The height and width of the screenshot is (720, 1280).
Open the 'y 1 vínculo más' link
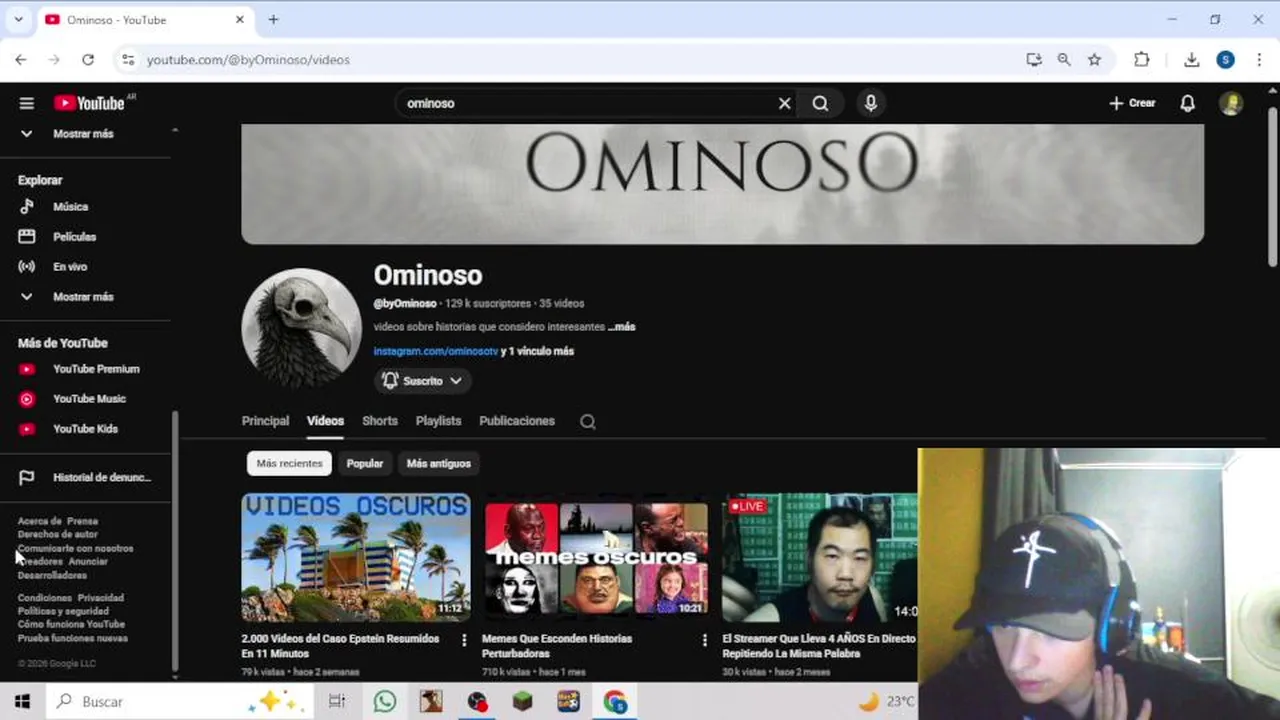tap(537, 352)
